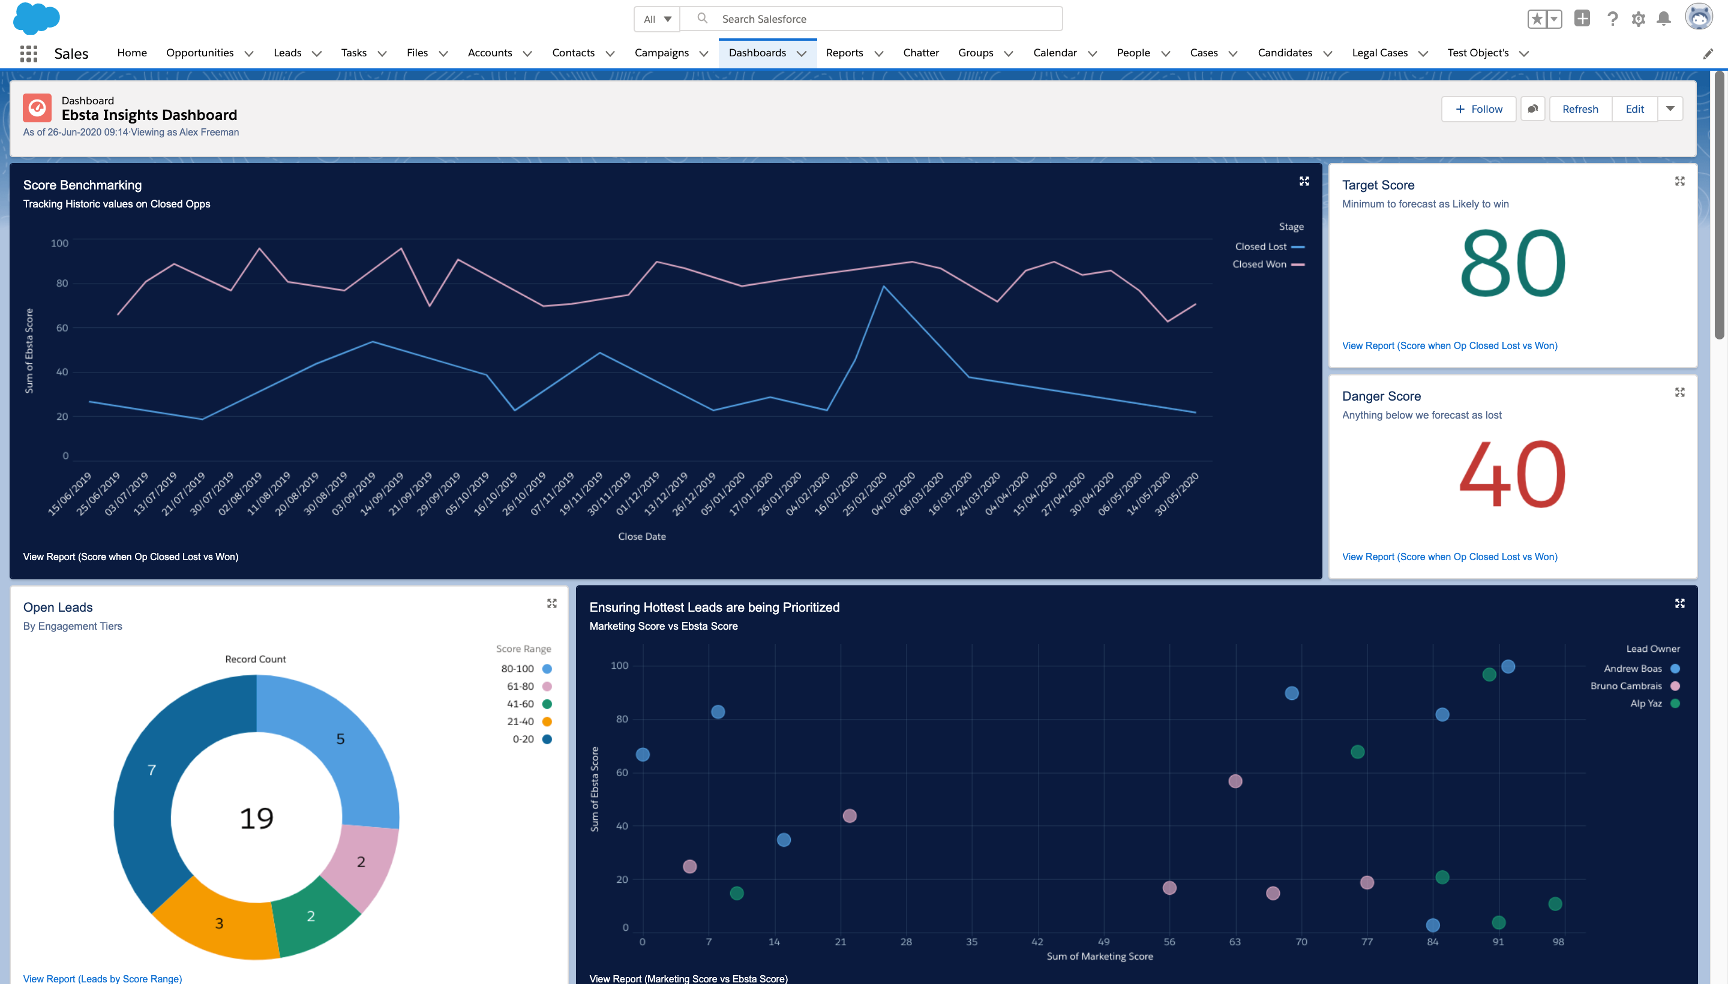Expand the Opportunities tab dropdown arrow
This screenshot has height=984, width=1728.
249,54
